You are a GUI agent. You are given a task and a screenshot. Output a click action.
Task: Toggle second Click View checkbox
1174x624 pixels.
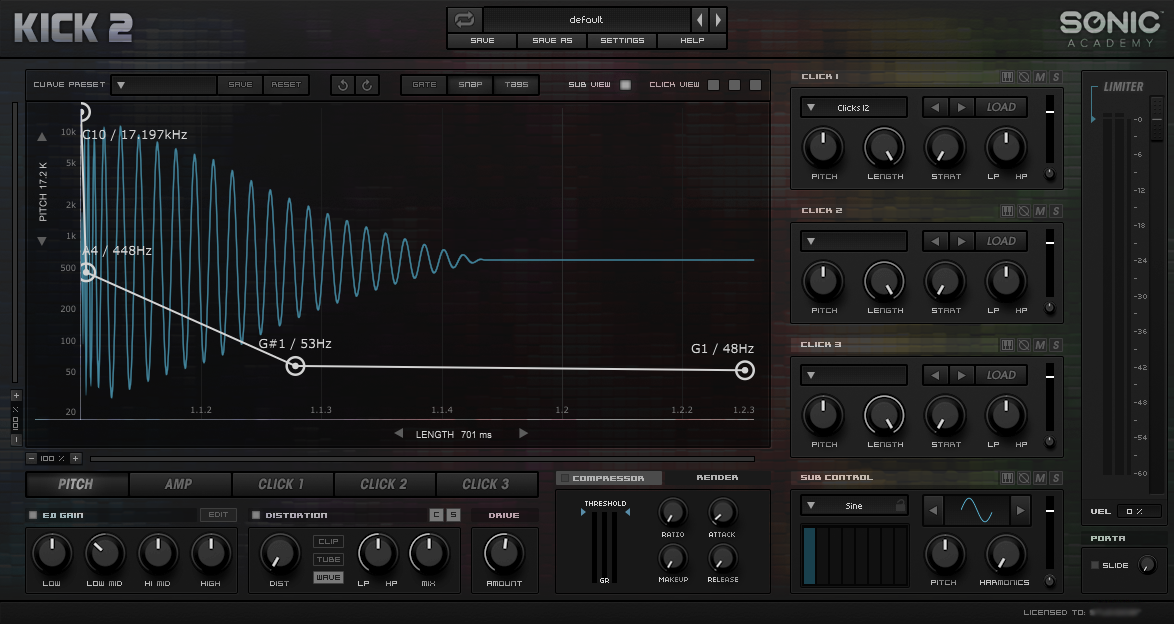coord(734,85)
